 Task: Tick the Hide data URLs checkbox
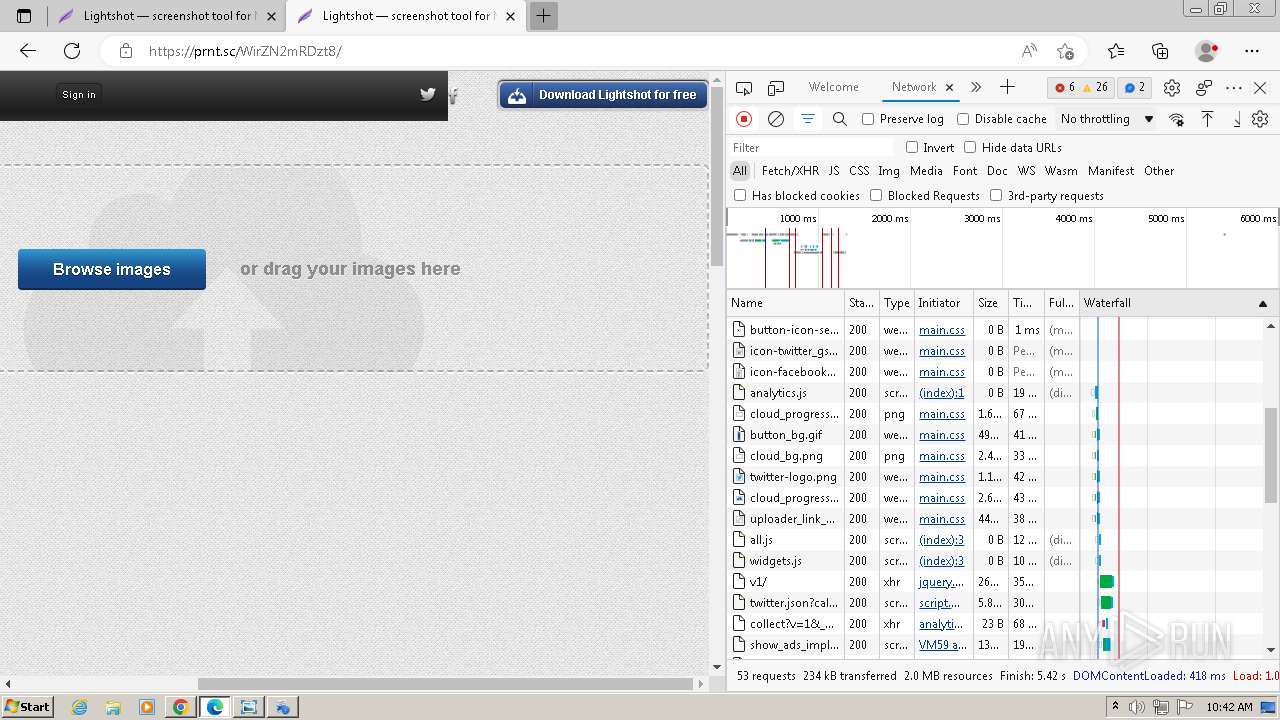[970, 147]
